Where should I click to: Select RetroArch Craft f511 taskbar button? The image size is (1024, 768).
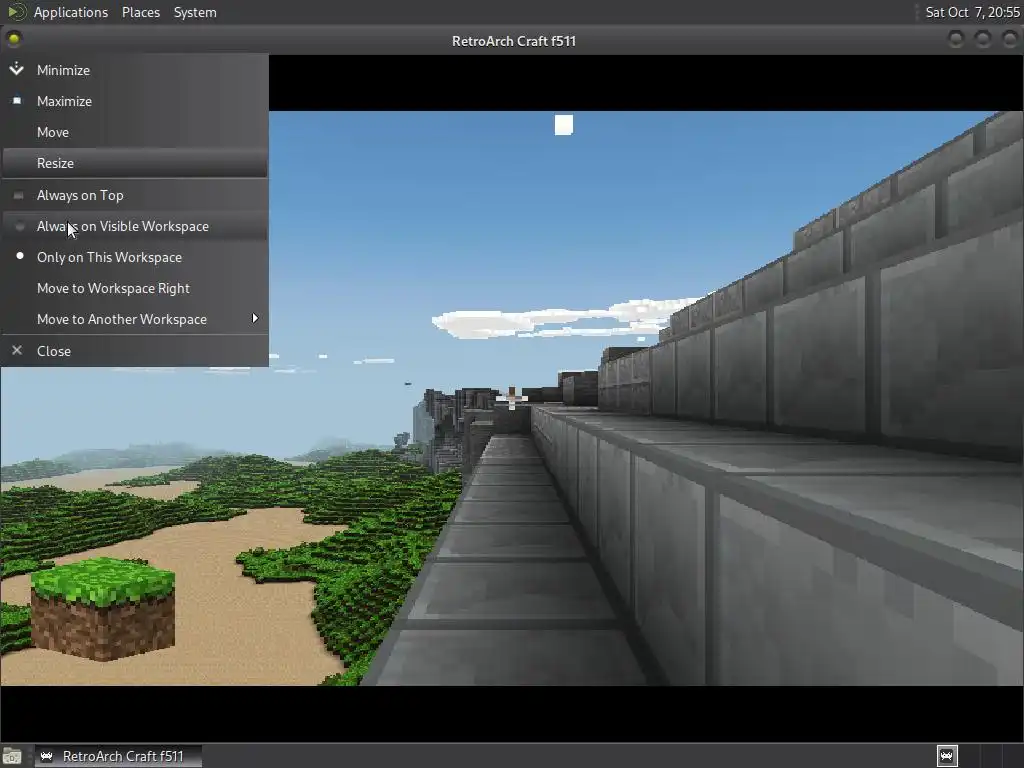pos(118,756)
